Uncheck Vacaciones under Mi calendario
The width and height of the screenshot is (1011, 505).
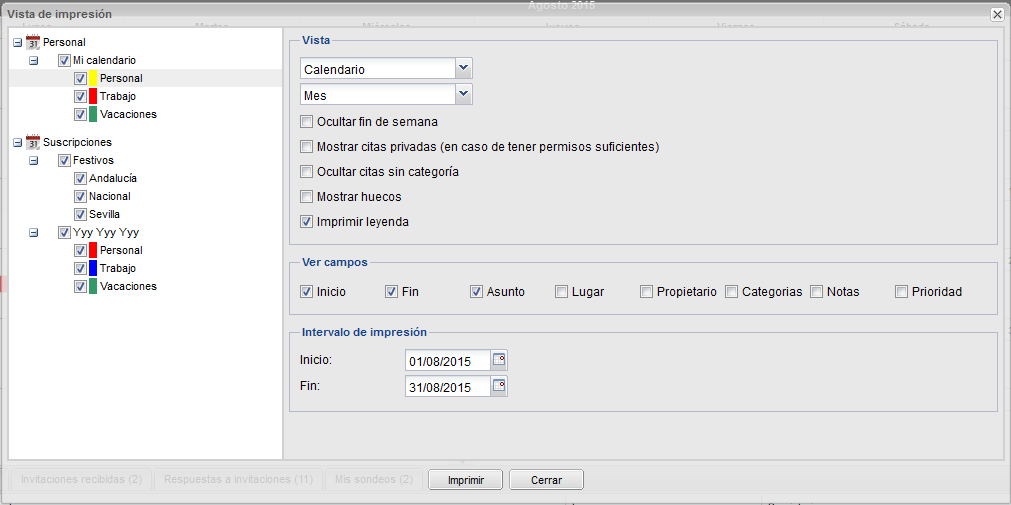(x=80, y=115)
